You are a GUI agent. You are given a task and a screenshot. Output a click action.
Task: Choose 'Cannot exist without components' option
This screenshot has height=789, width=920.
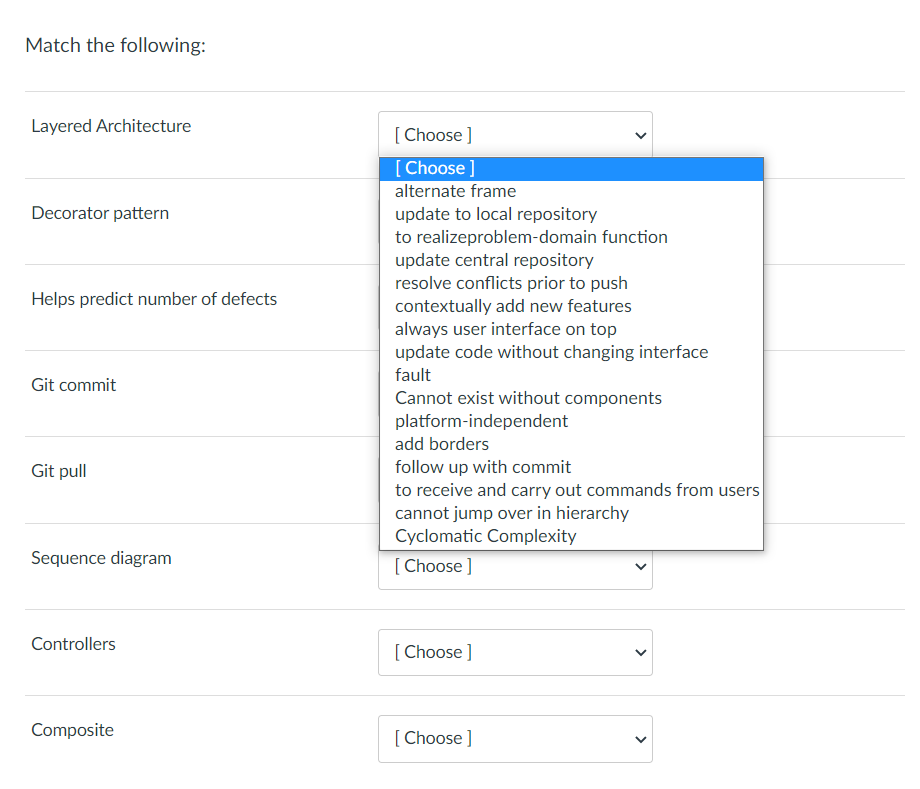[x=571, y=398]
